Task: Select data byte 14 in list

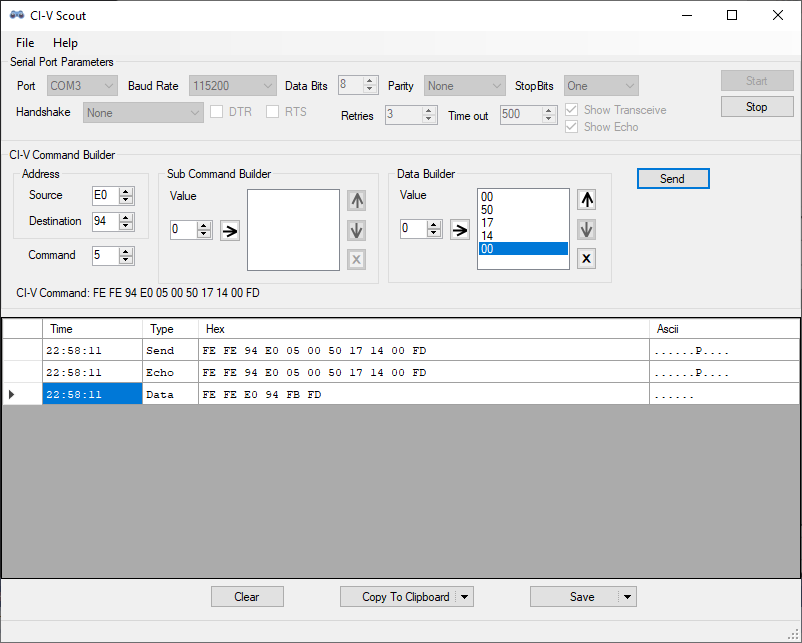Action: click(x=523, y=236)
